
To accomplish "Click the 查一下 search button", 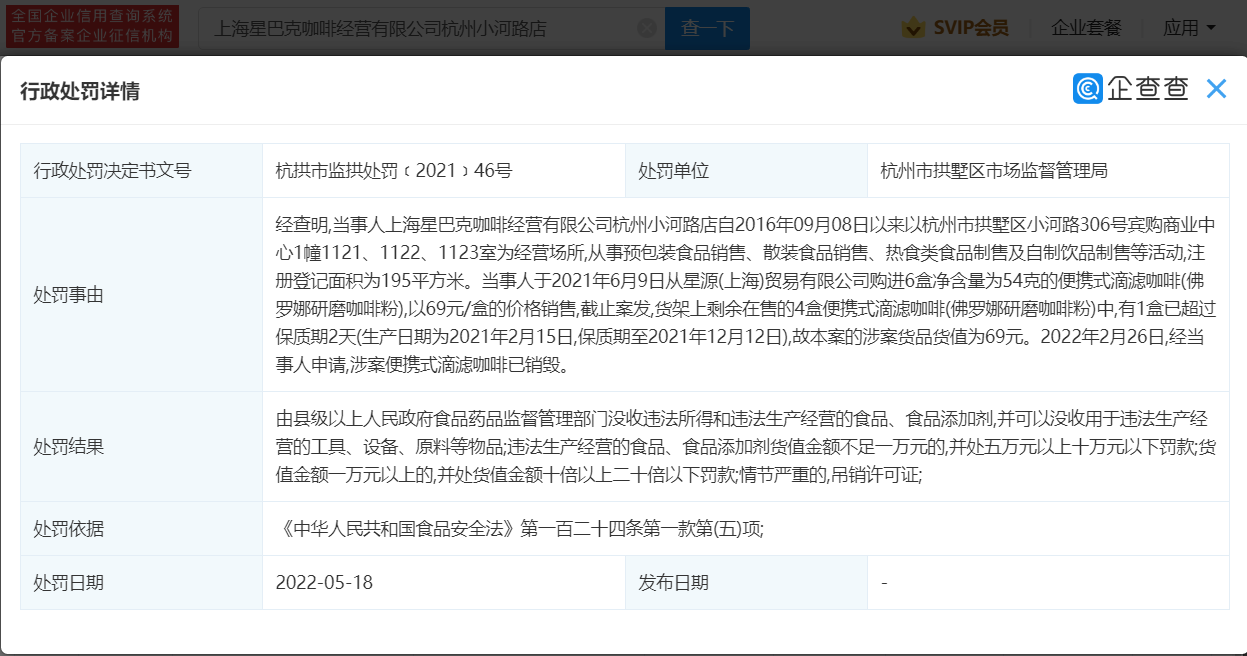I will point(707,28).
